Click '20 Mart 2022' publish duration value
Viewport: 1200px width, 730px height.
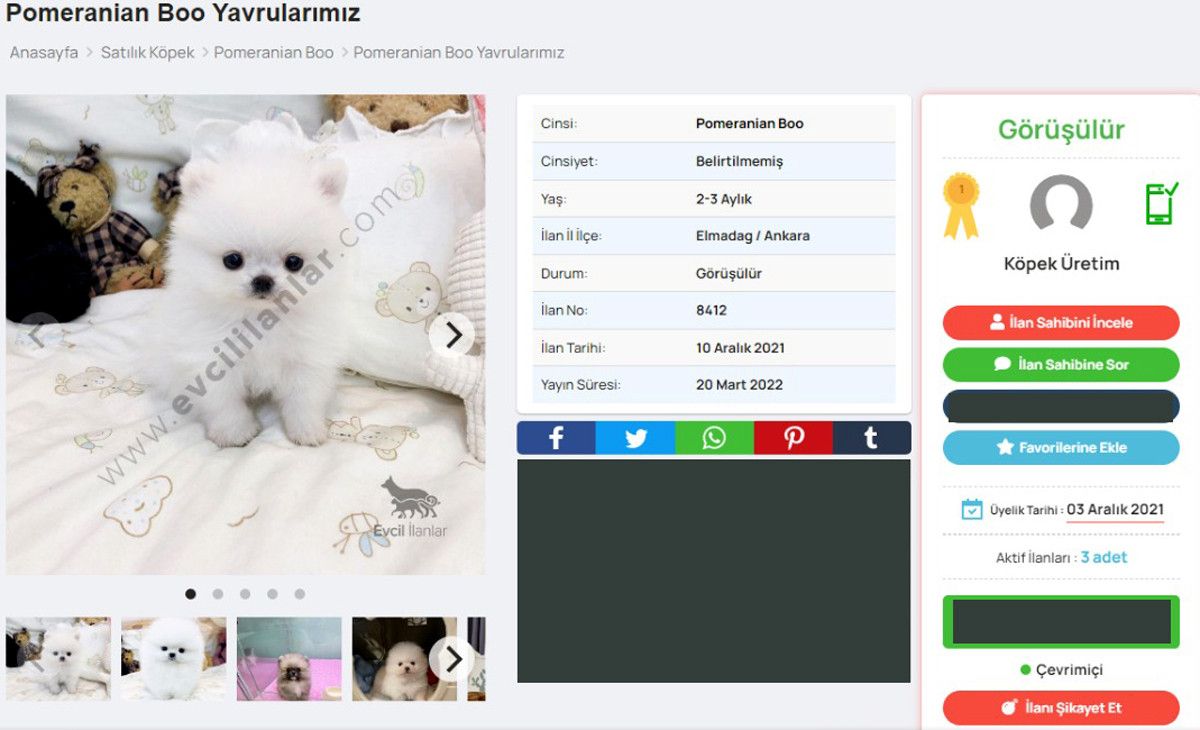pos(739,384)
